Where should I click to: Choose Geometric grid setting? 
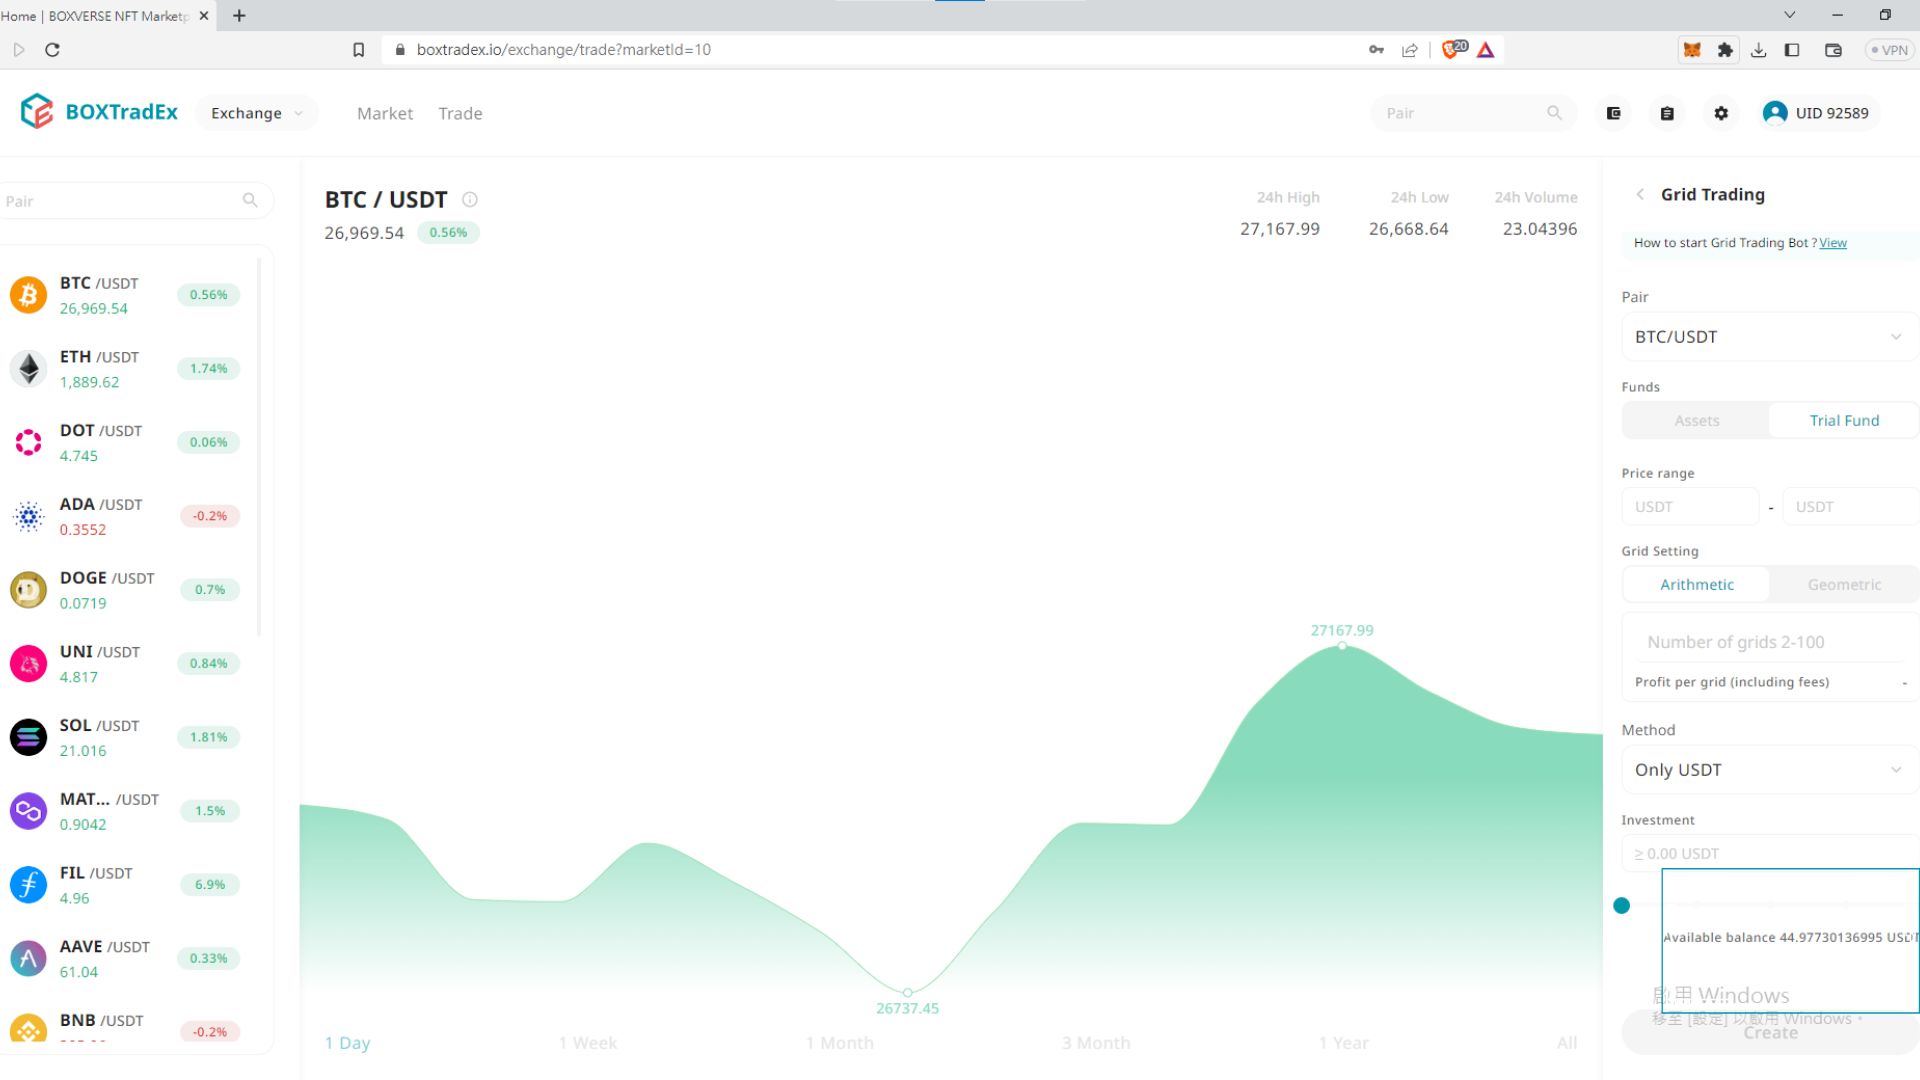pos(1843,585)
